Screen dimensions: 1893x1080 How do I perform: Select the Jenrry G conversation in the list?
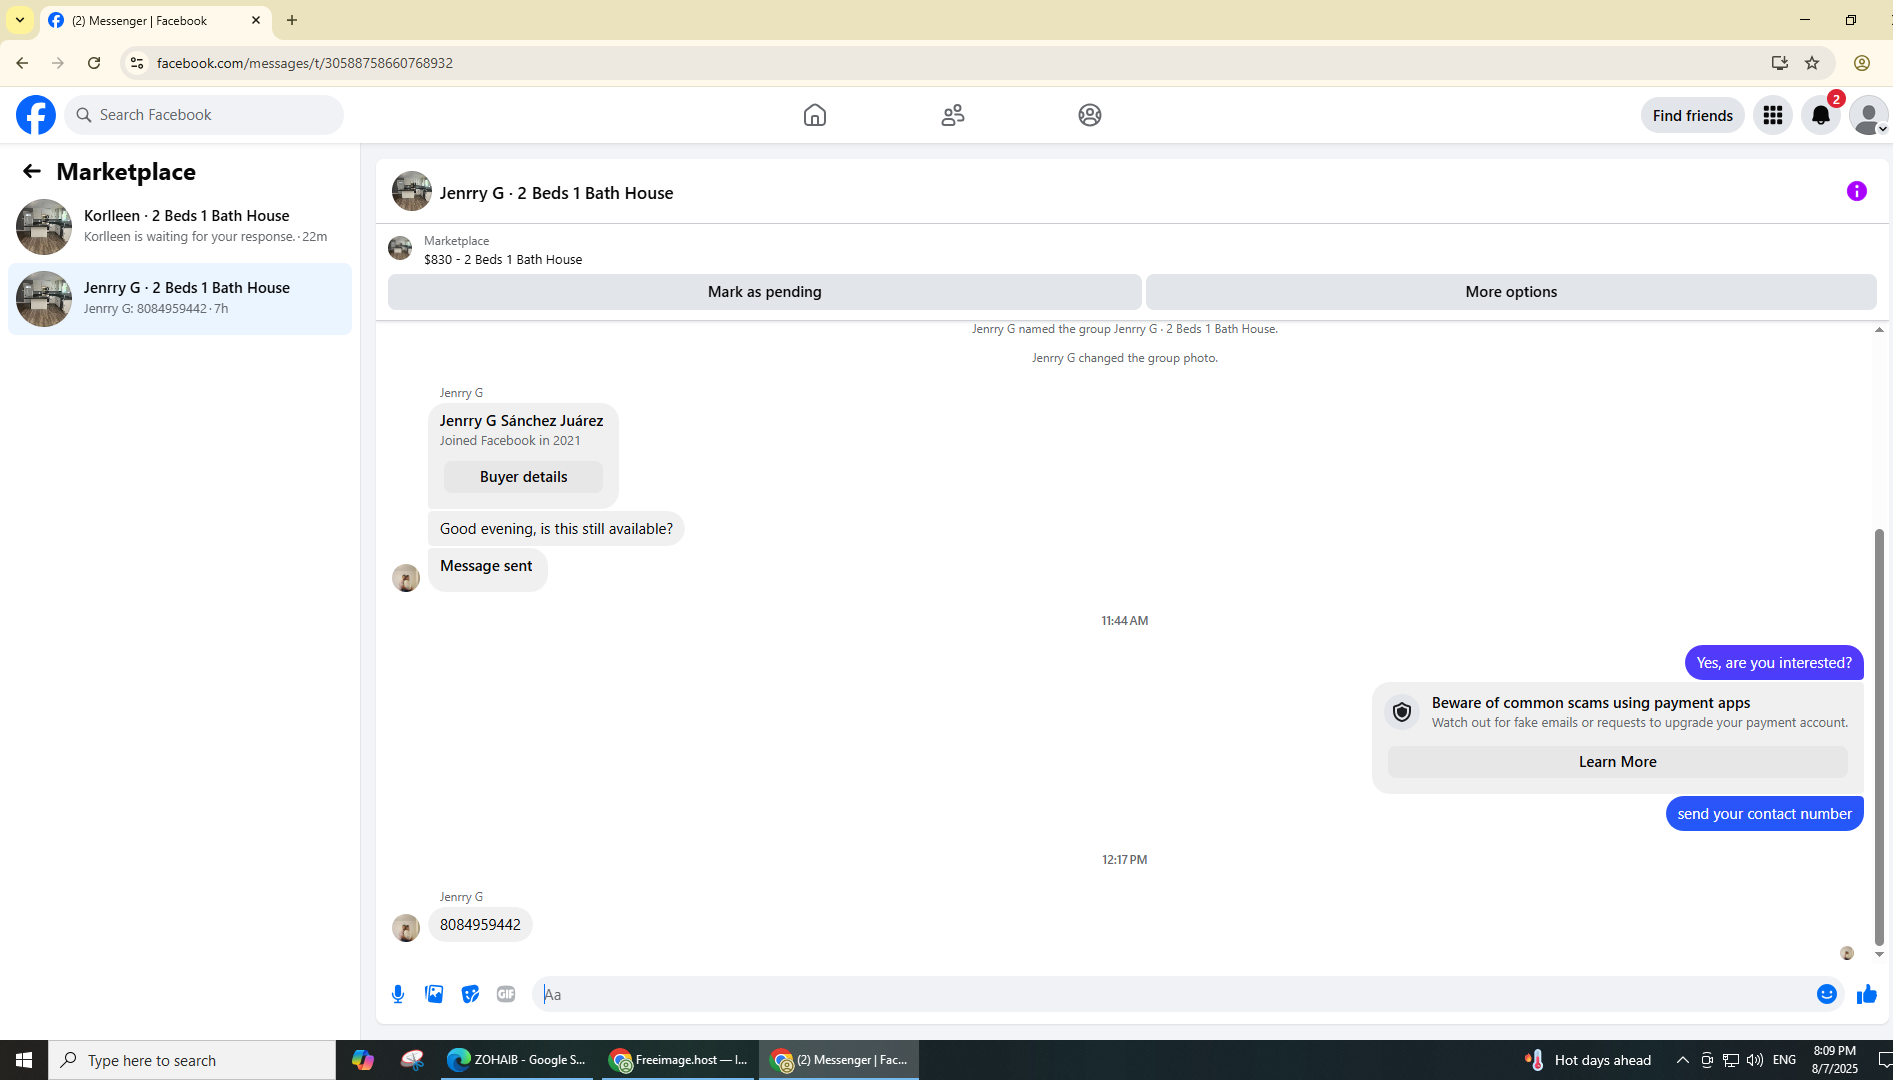click(x=180, y=299)
